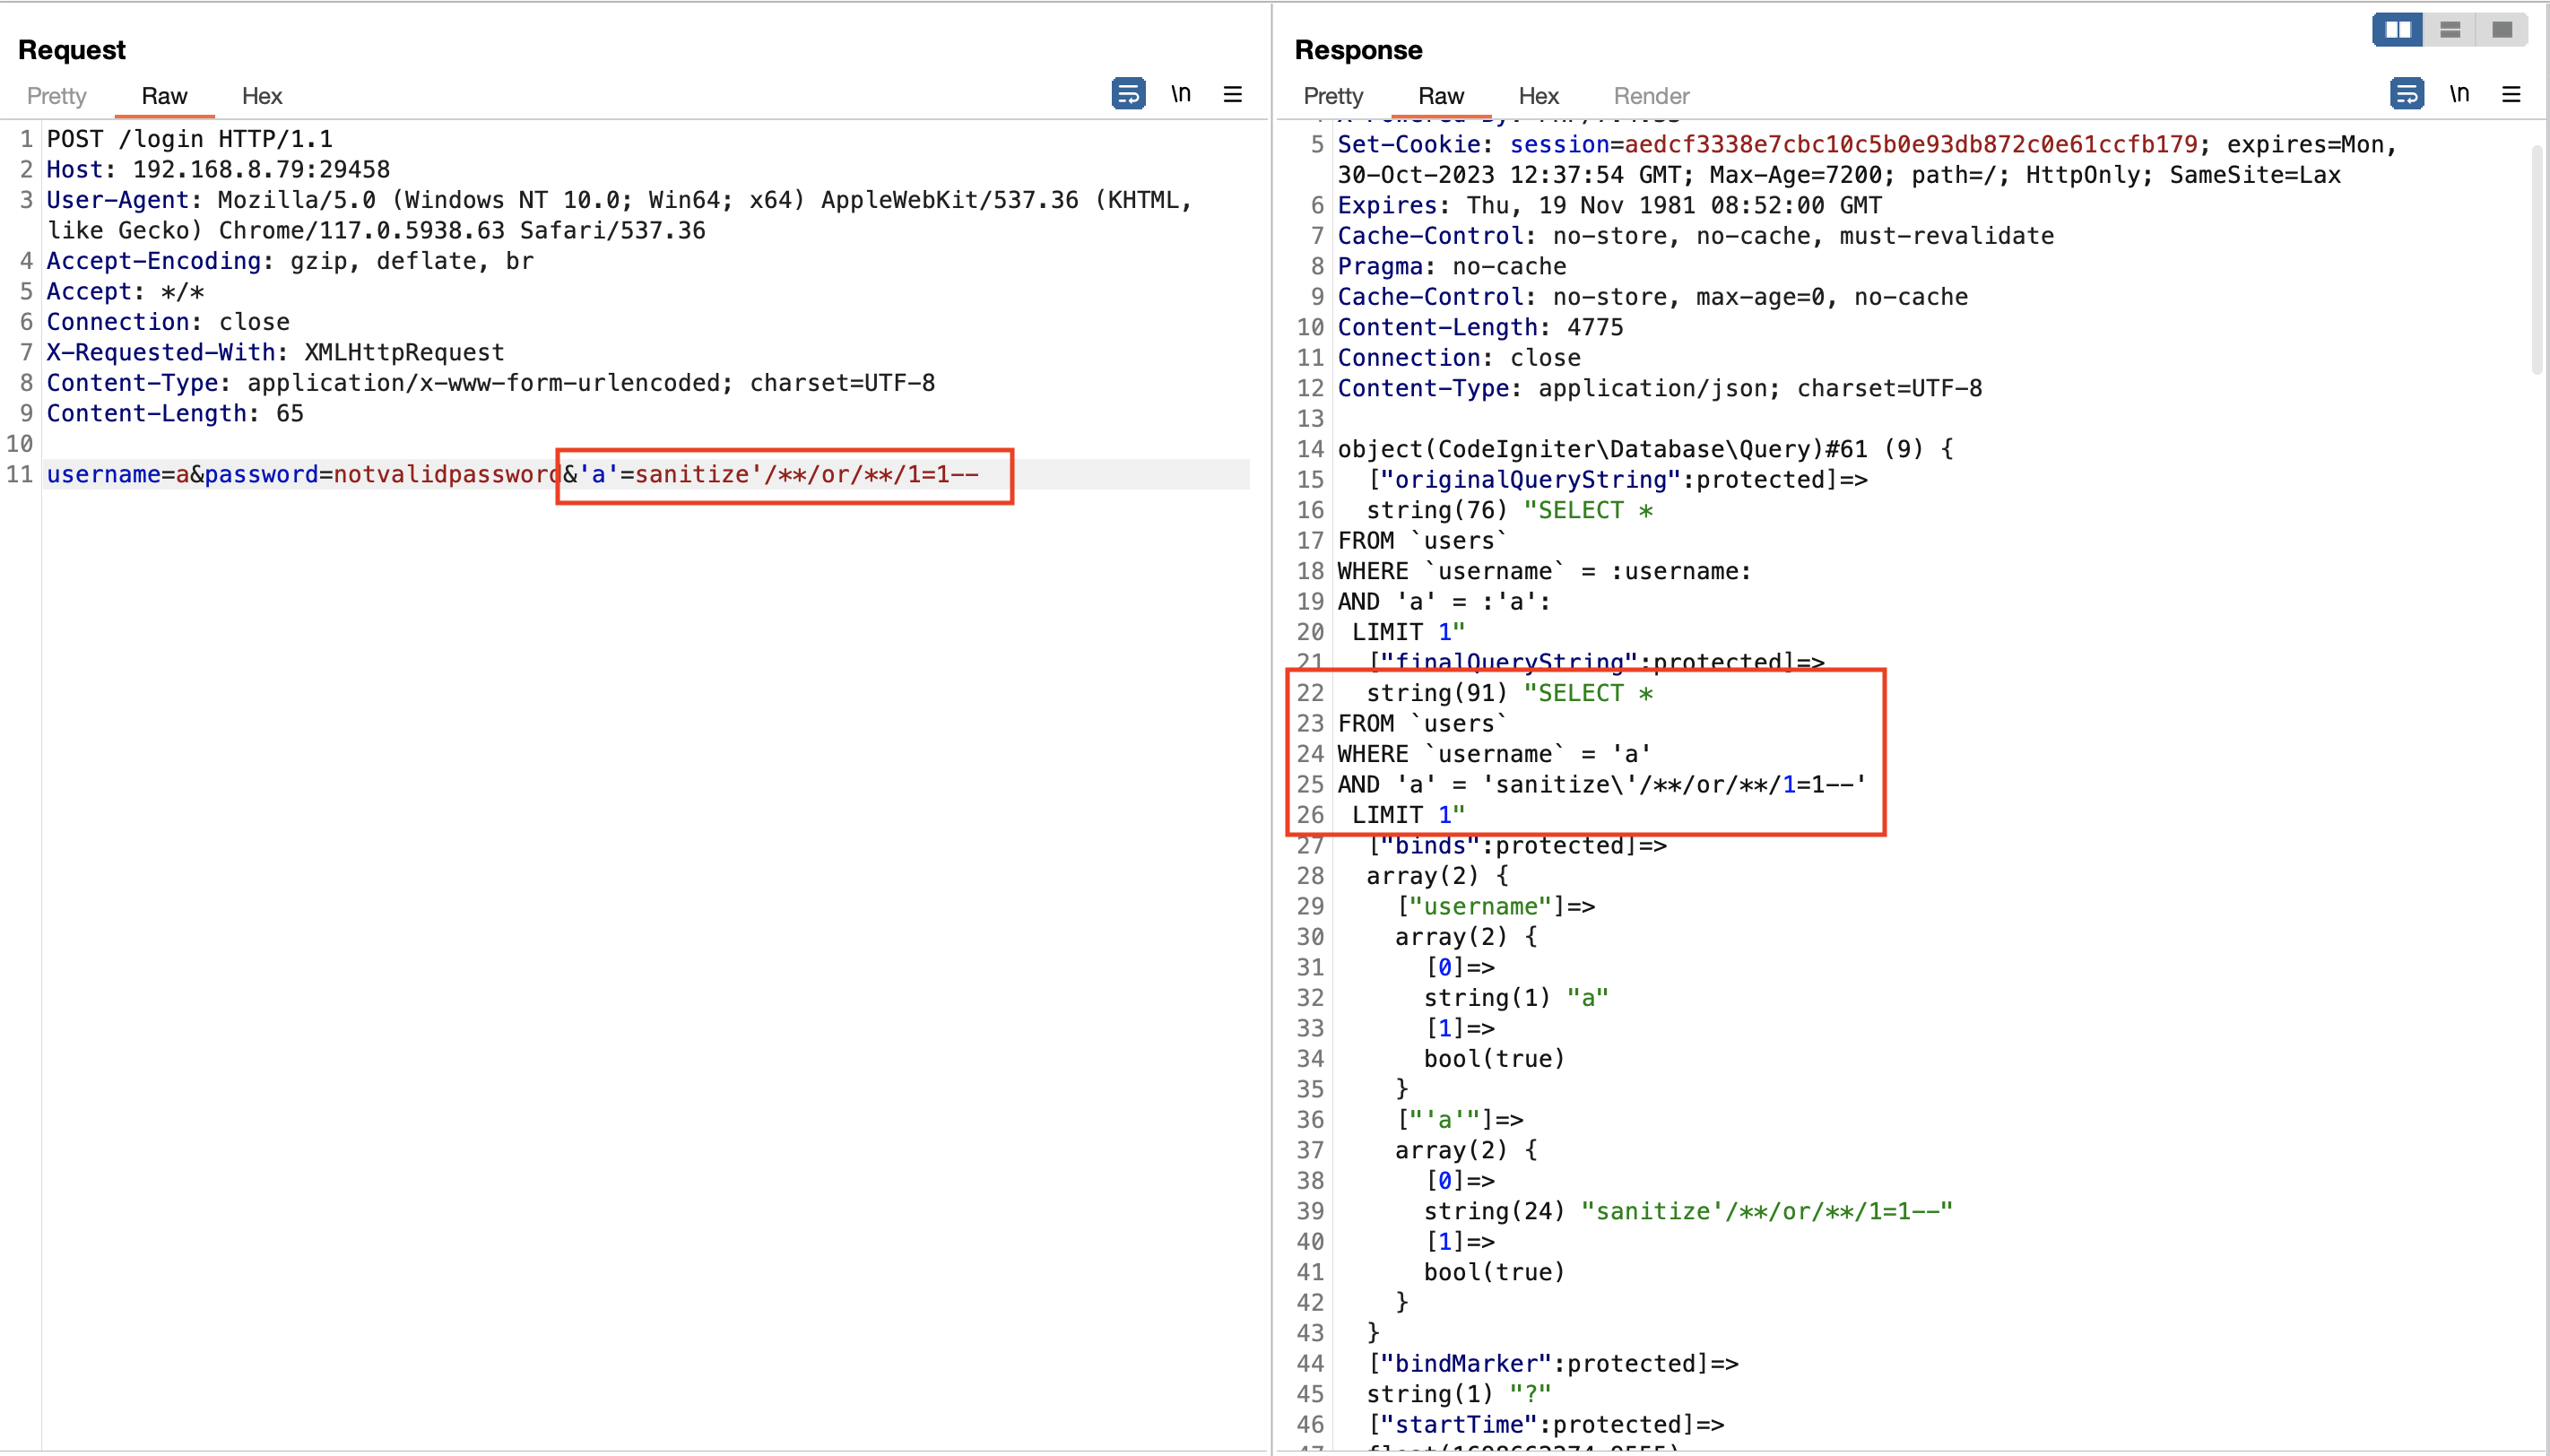The width and height of the screenshot is (2550, 1456).
Task: Click the 'Connection: close' request header
Action: click(x=168, y=322)
